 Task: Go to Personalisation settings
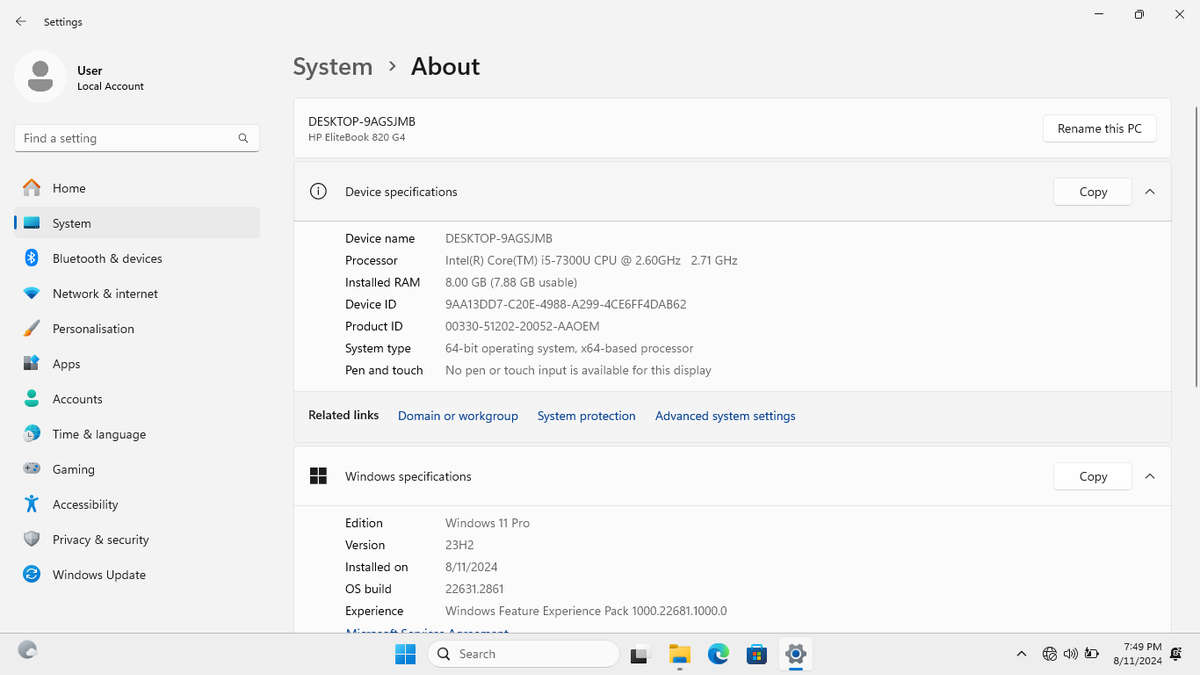coord(93,329)
